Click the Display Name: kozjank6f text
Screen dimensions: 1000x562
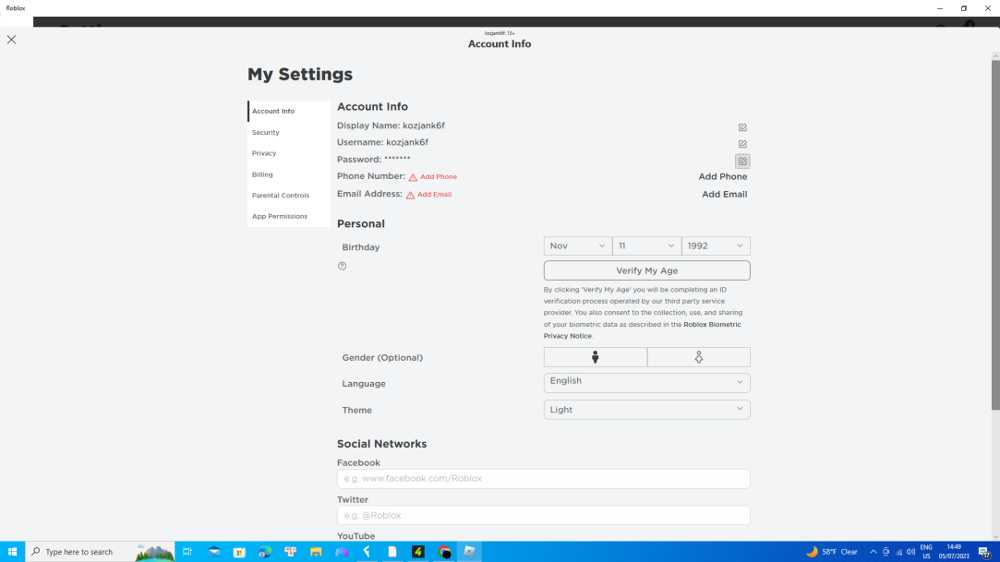pos(391,126)
